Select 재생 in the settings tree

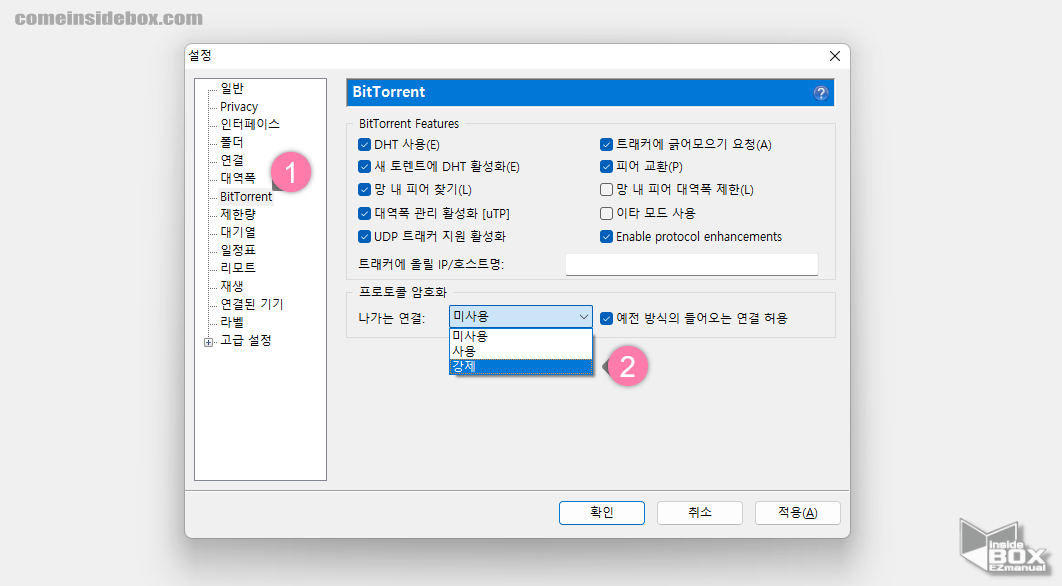[232, 286]
